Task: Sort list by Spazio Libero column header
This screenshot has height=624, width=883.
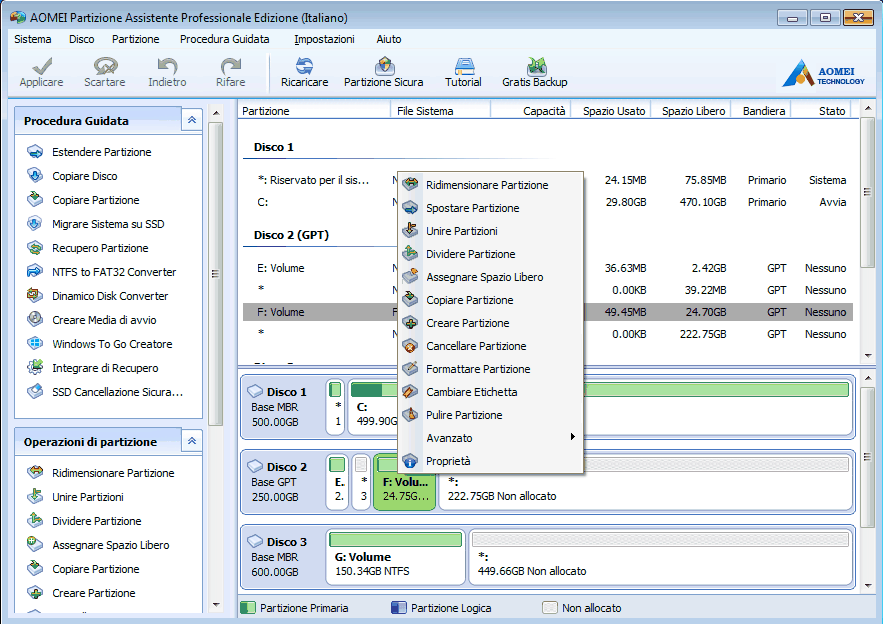Action: [693, 111]
